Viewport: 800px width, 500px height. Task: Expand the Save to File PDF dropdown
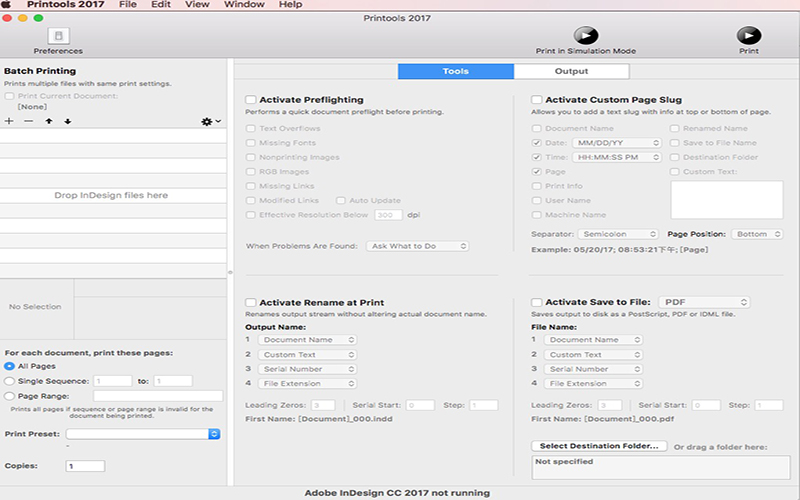click(704, 302)
